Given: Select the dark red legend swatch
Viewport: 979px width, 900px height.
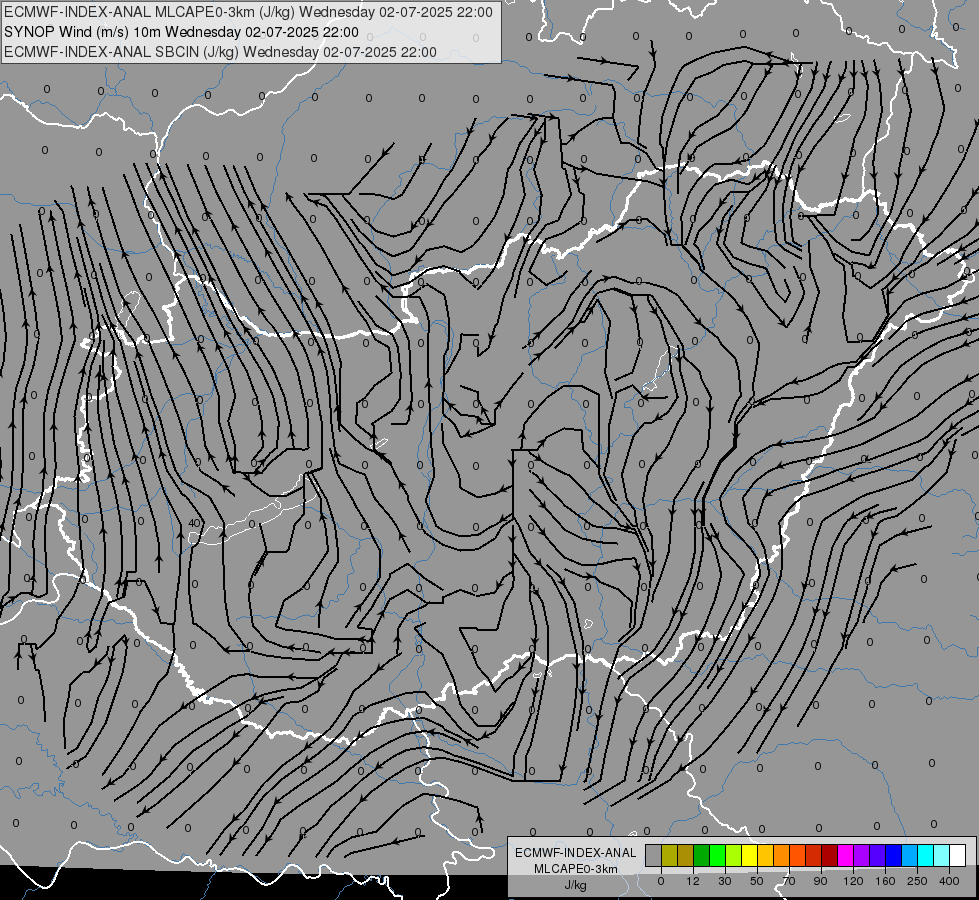Looking at the screenshot, I should pos(829,856).
